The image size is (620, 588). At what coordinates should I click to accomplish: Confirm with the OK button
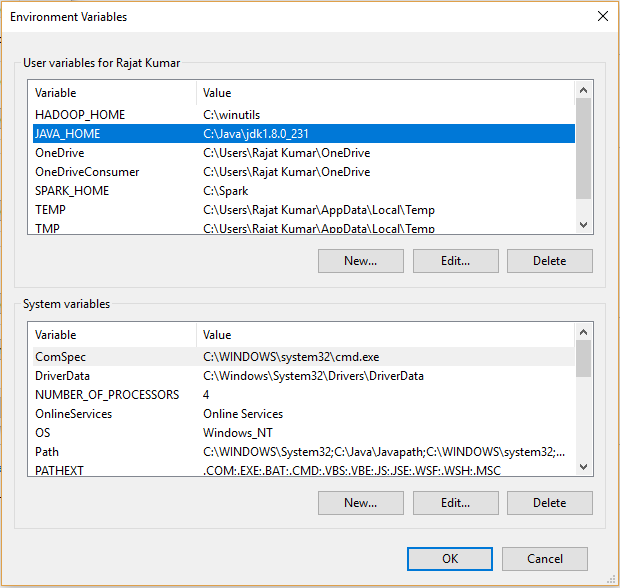450,559
